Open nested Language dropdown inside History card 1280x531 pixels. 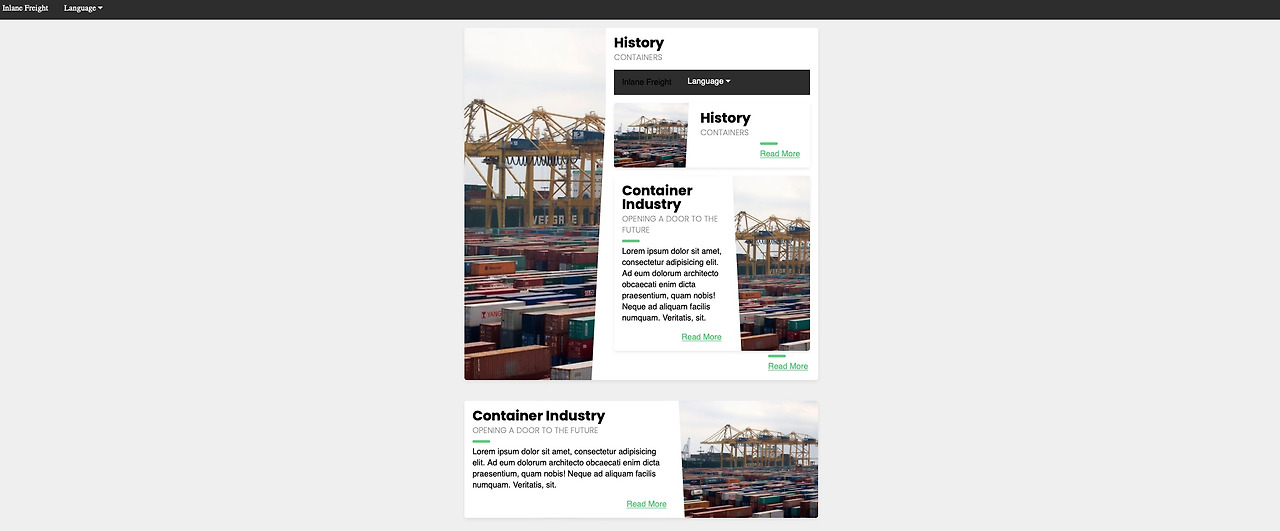point(709,81)
